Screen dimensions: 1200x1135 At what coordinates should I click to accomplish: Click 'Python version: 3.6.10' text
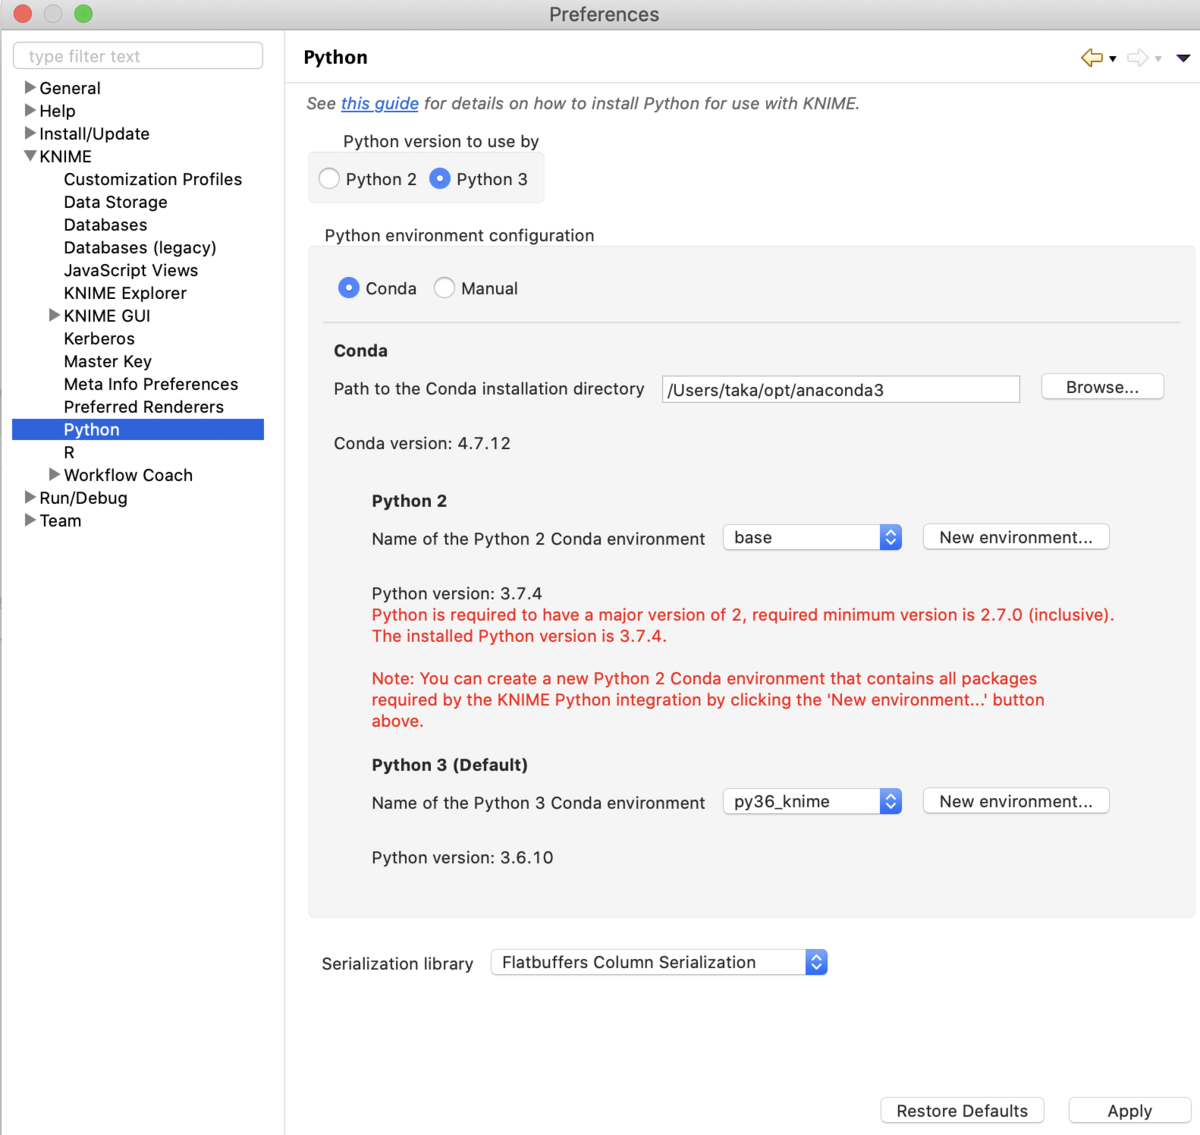click(462, 857)
